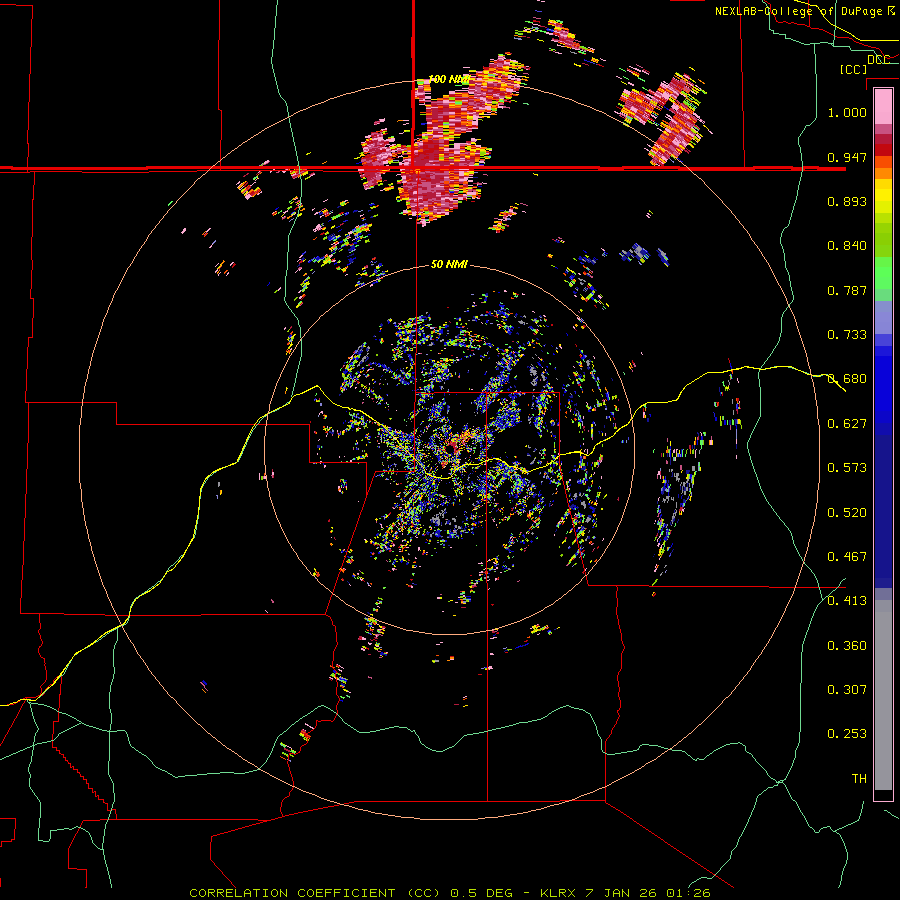Select the 0.680 legend value
The width and height of the screenshot is (900, 900).
[x=847, y=379]
